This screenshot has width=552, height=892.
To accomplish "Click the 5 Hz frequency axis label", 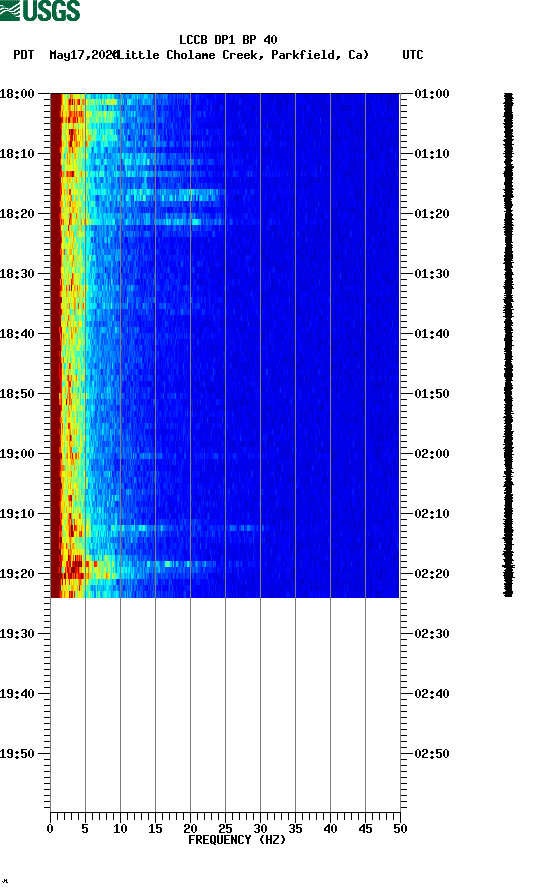I will (85, 829).
